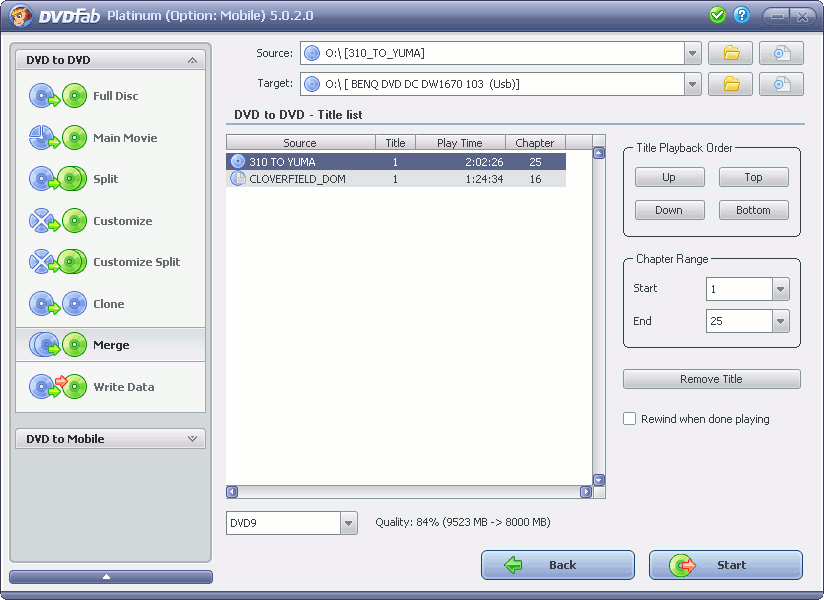Select Merge menu item label
This screenshot has height=600, width=824.
(x=111, y=345)
